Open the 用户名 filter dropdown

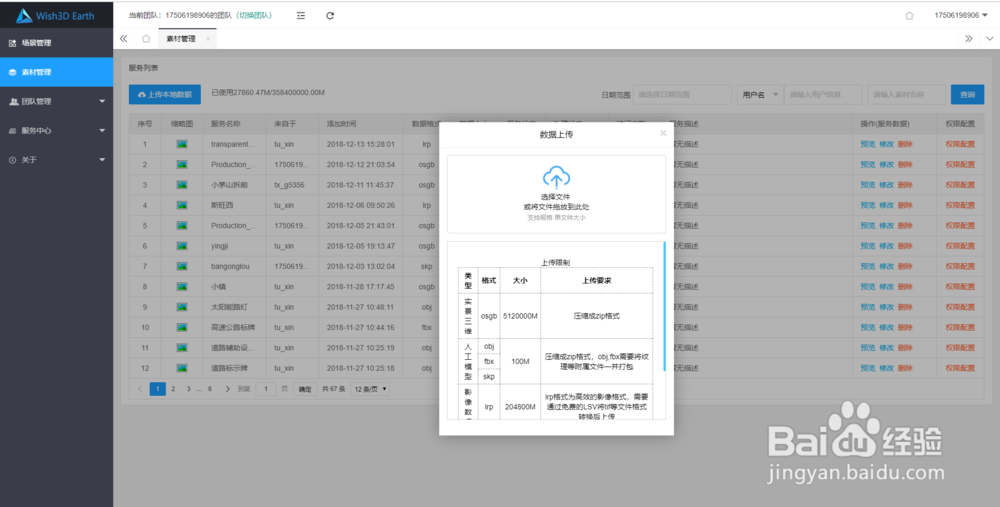[x=760, y=94]
